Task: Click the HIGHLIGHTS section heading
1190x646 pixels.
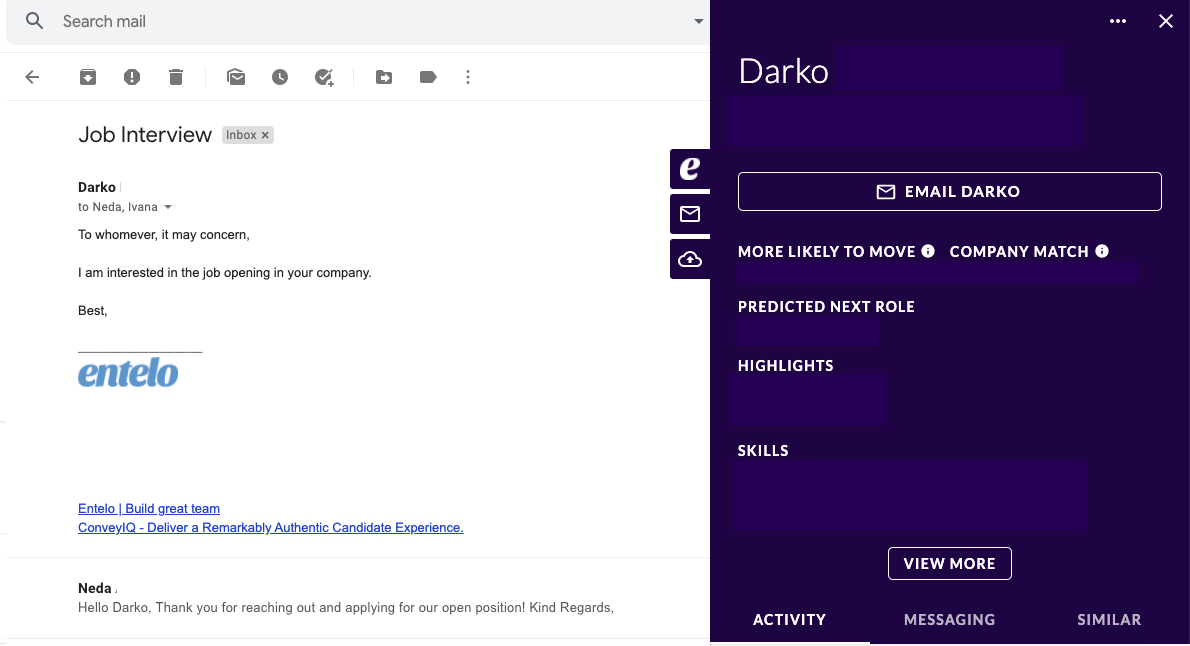Action: coord(785,366)
